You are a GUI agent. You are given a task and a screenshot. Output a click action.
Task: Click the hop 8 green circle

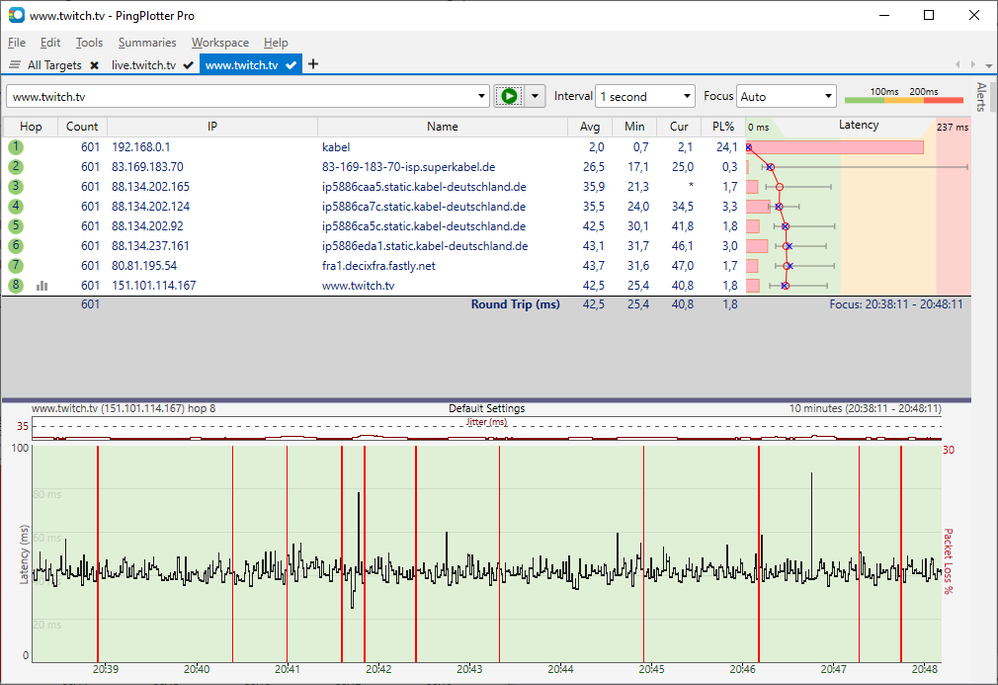16,285
